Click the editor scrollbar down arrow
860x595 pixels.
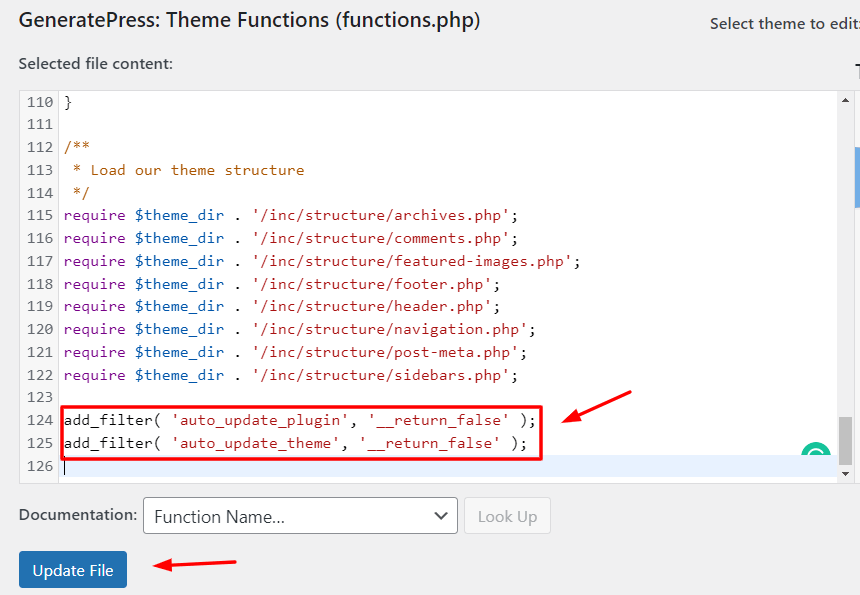click(845, 474)
